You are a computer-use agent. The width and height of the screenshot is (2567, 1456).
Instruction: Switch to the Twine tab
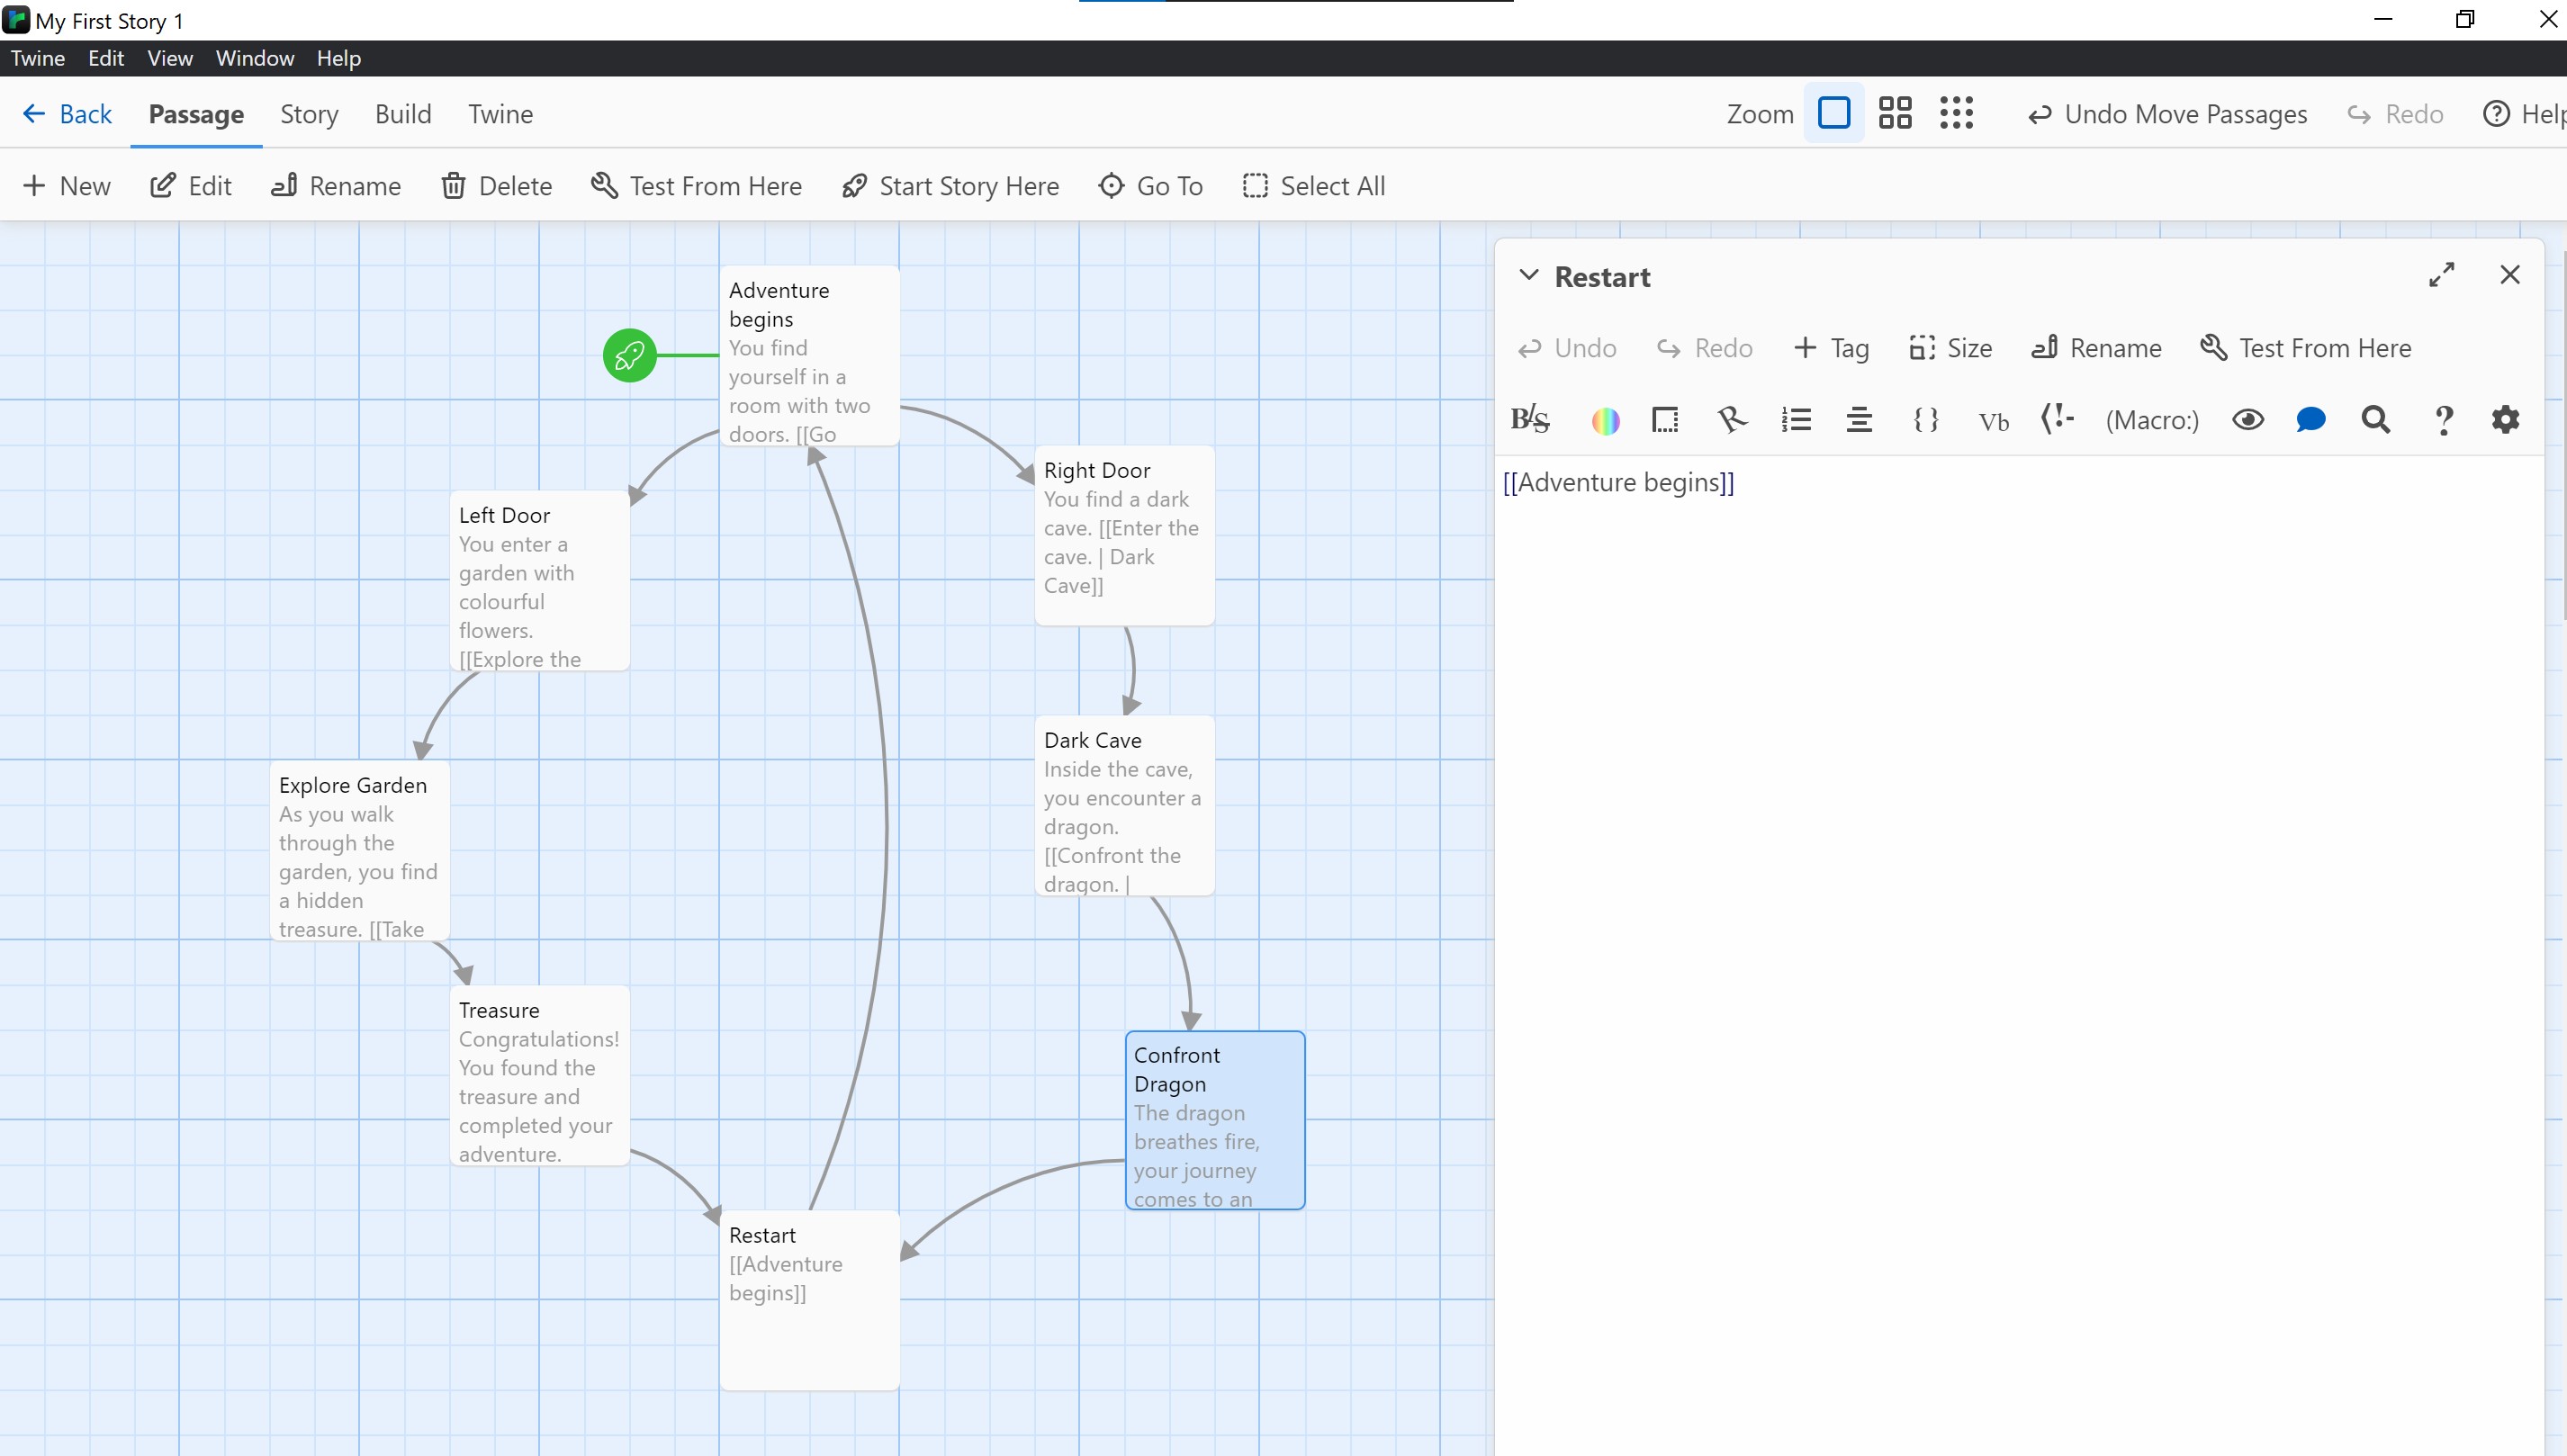coord(500,114)
